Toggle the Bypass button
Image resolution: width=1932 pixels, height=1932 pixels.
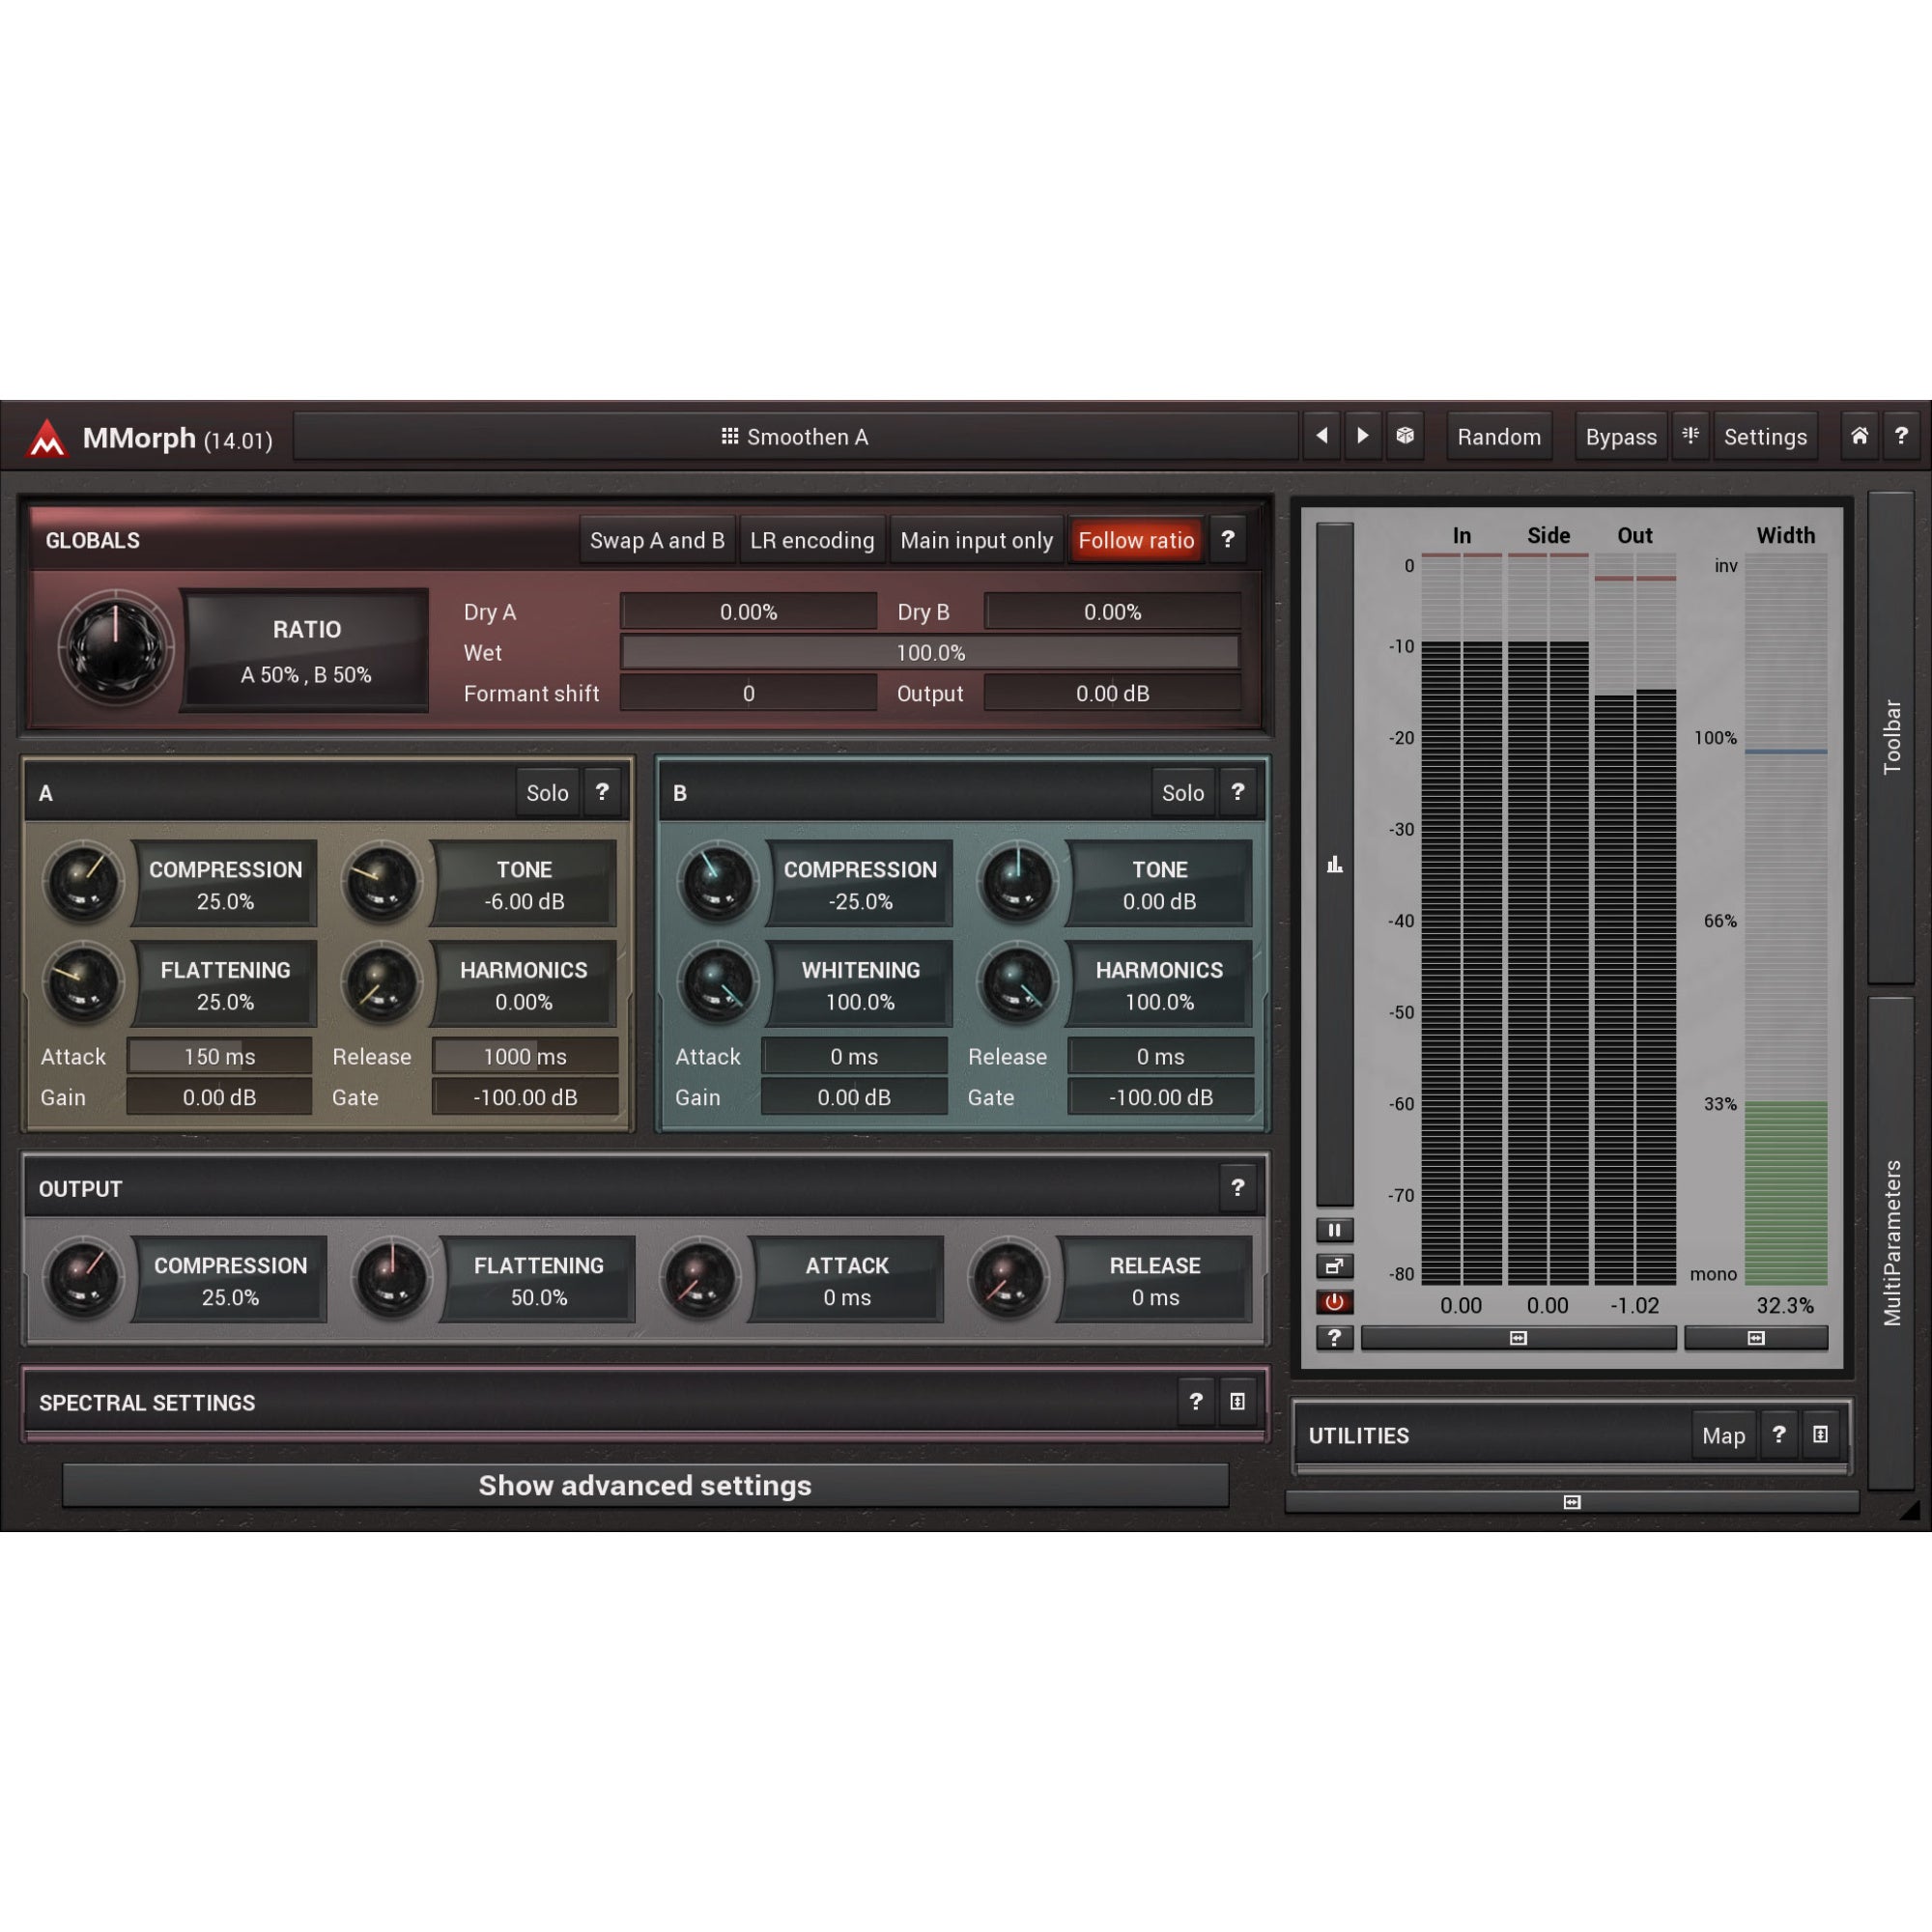[x=1621, y=436]
